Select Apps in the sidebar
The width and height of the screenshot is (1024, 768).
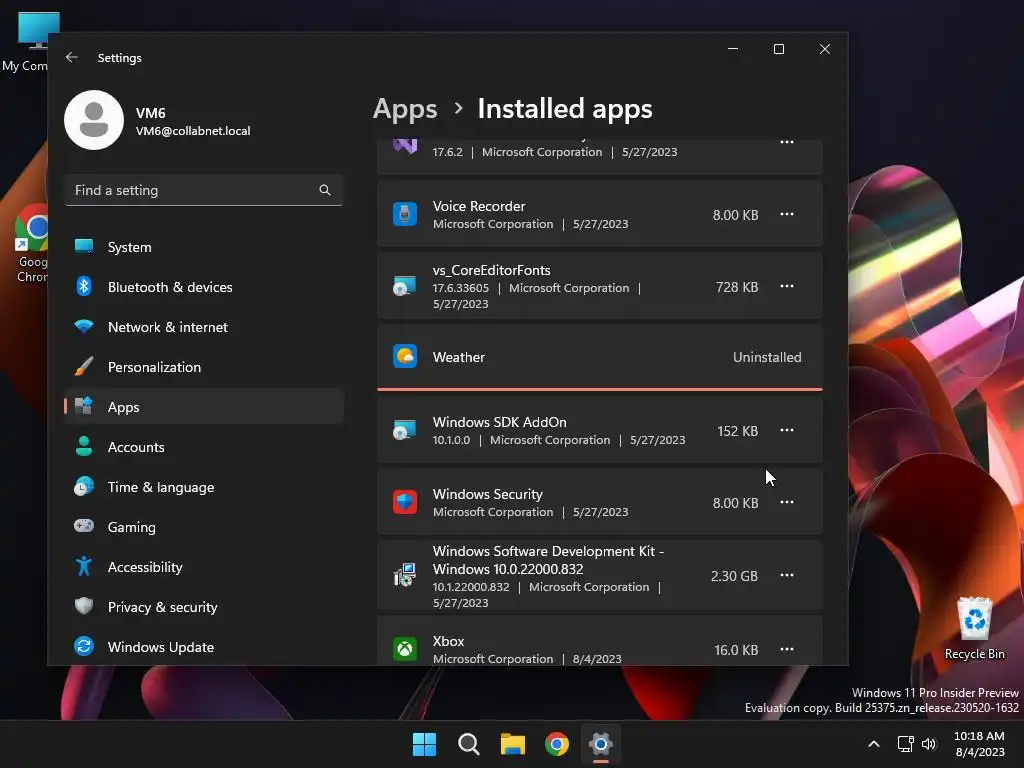(x=204, y=407)
